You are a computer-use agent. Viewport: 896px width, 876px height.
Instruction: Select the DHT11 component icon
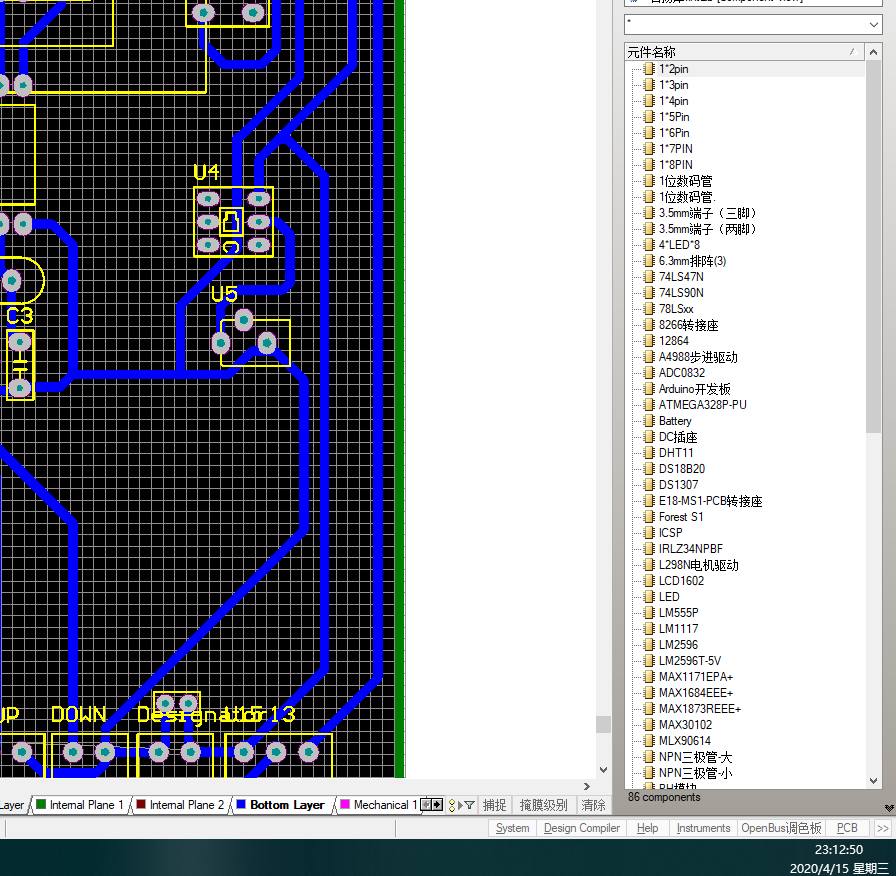(x=648, y=453)
